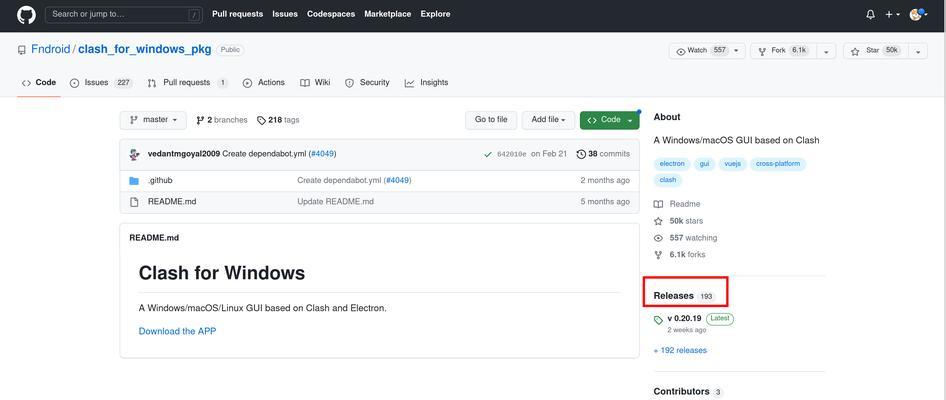The image size is (946, 400).
Task: Click the Go to file button
Action: (491, 120)
